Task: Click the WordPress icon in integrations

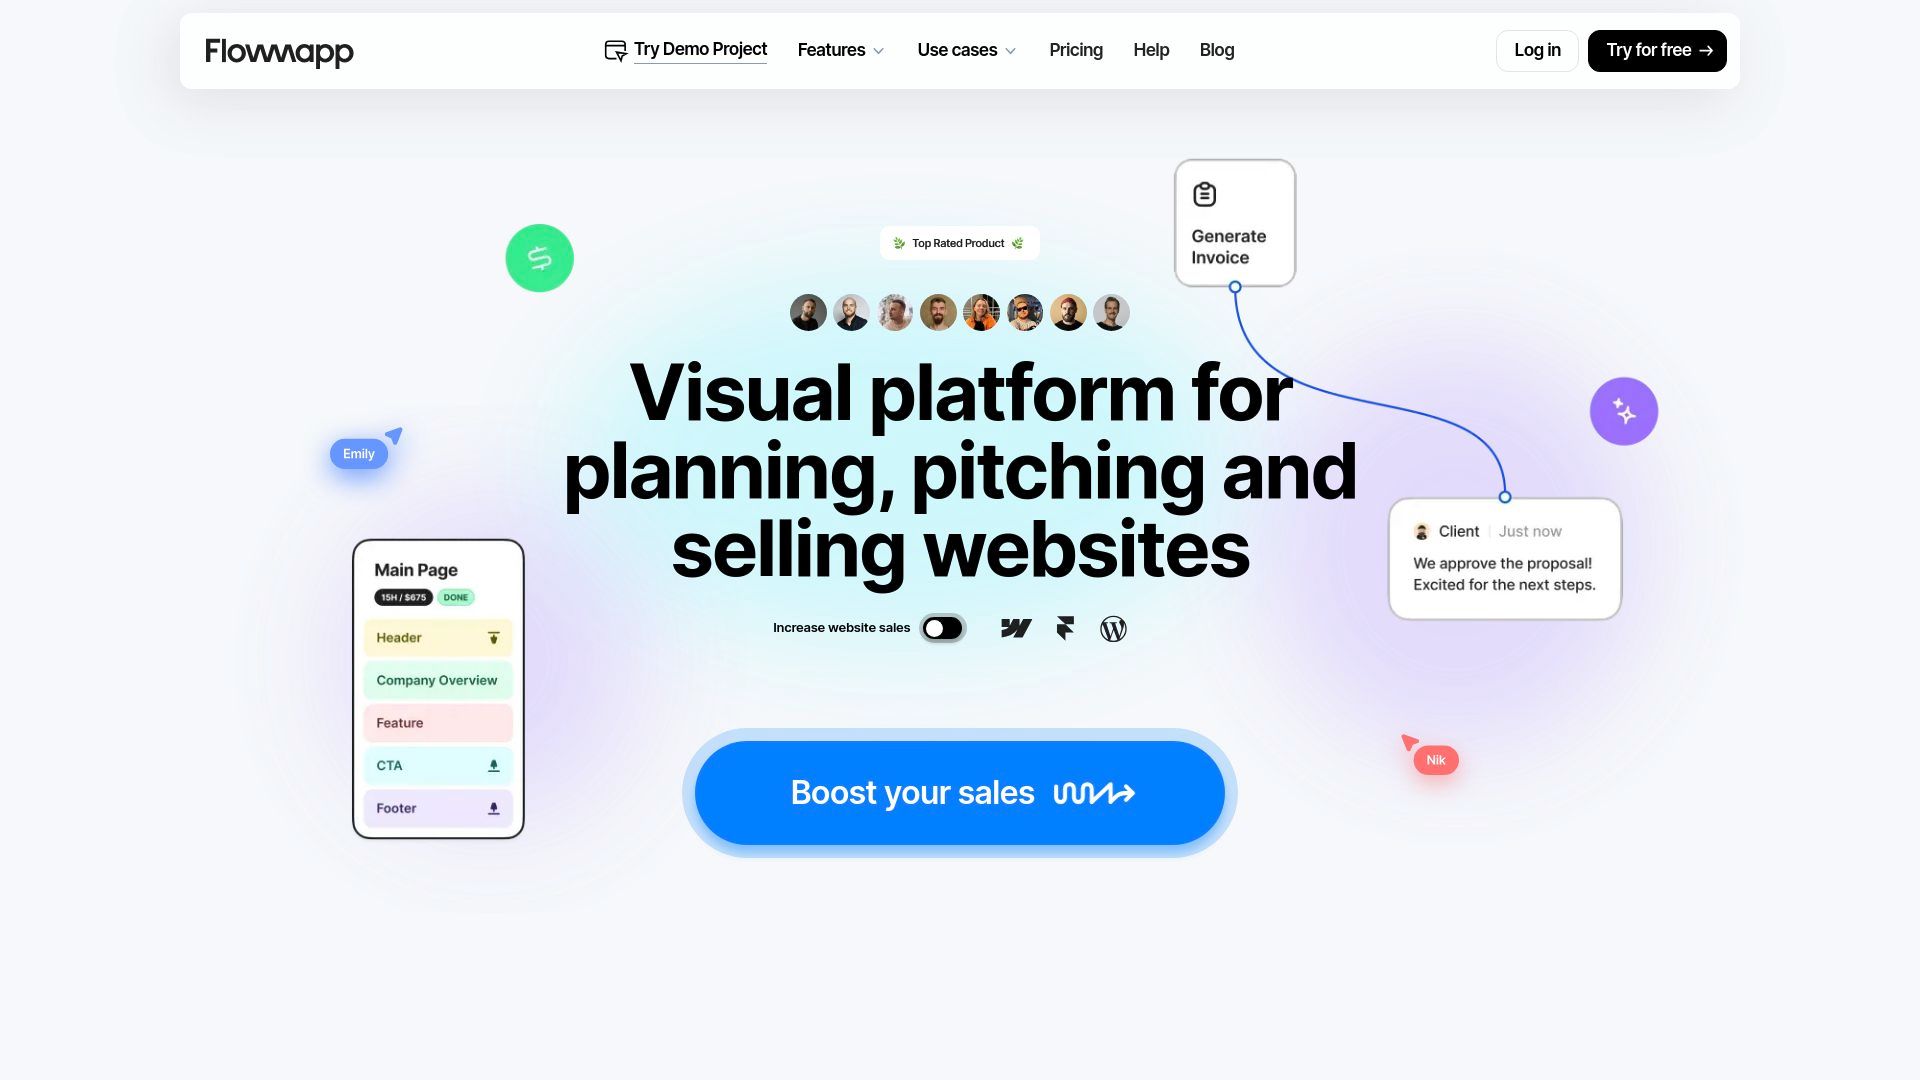Action: coord(1113,628)
